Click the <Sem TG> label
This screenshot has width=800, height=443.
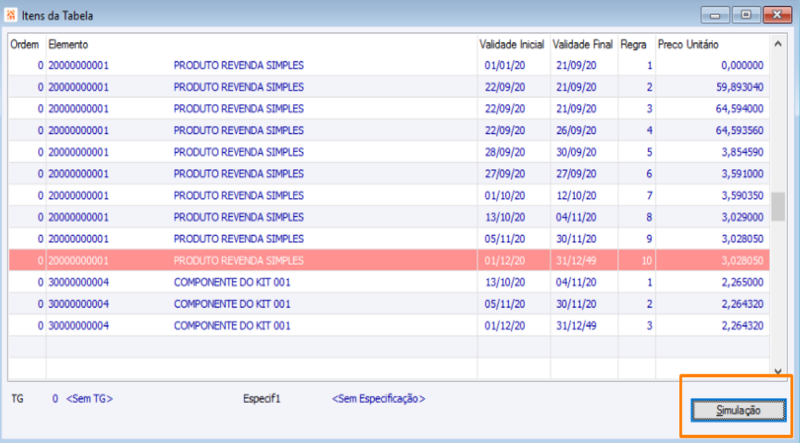click(x=90, y=399)
